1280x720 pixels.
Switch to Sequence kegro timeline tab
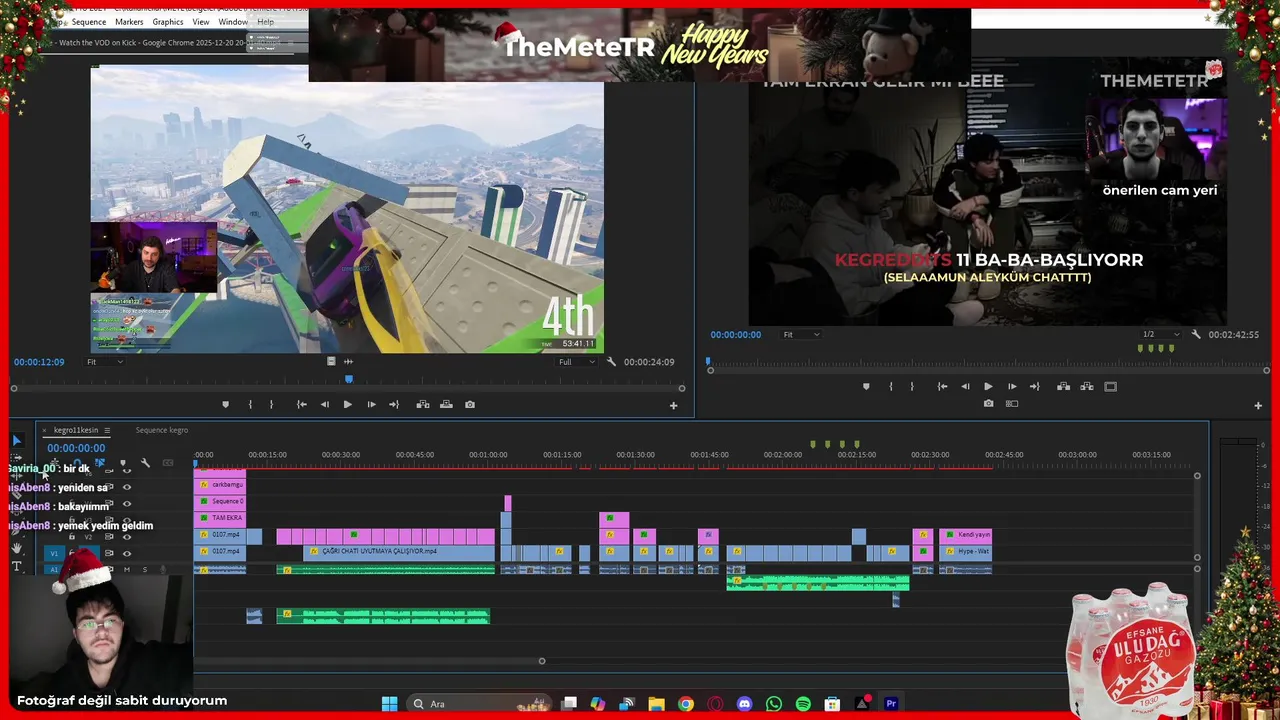tap(161, 430)
